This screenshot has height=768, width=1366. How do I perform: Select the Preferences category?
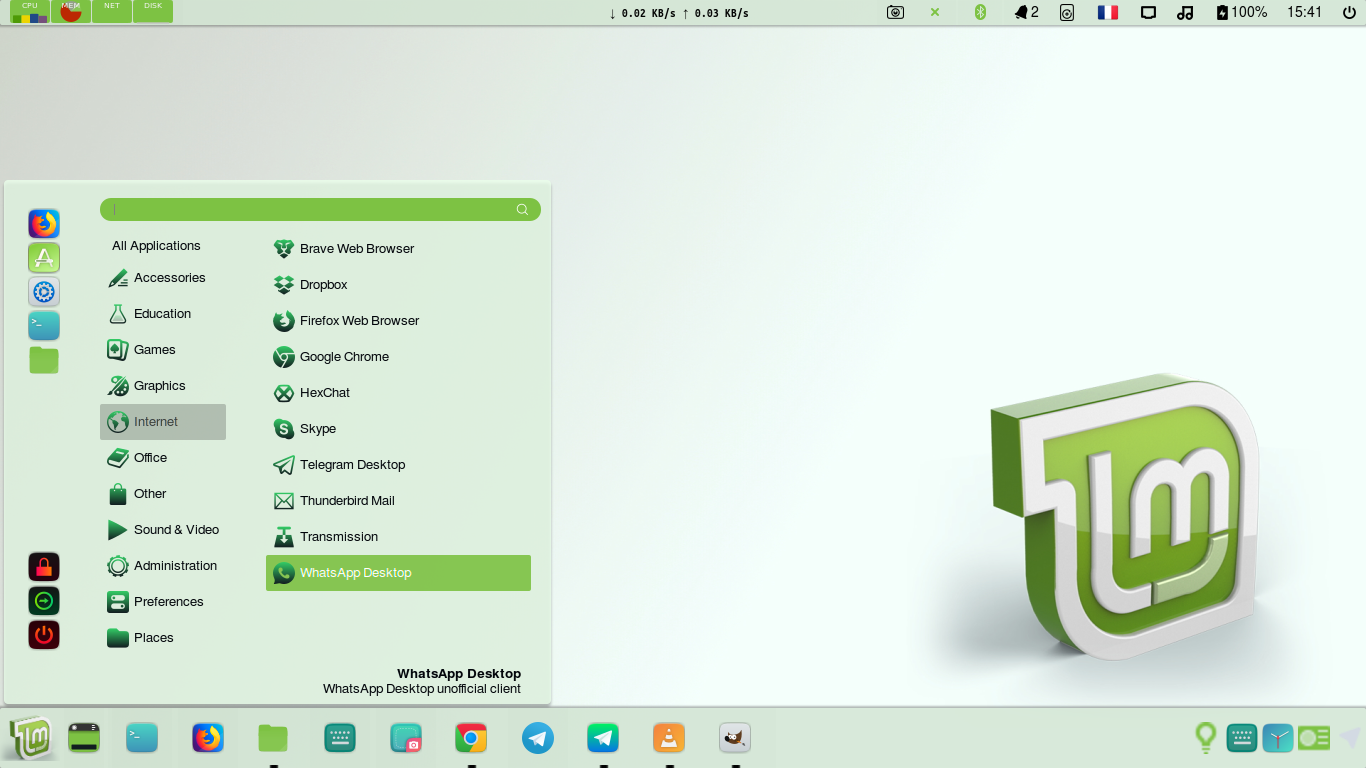(x=163, y=602)
